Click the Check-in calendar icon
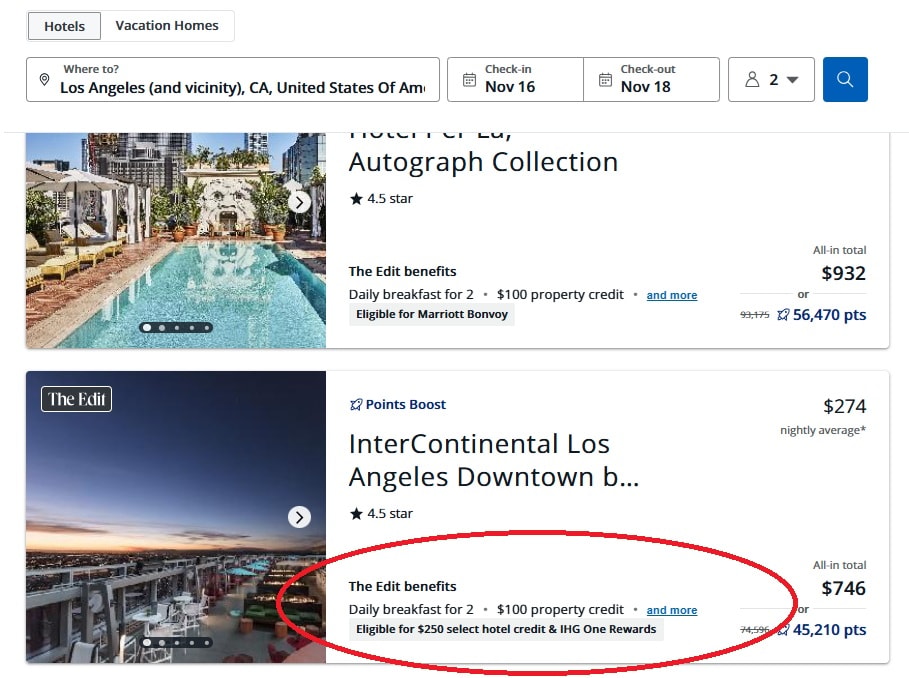 [470, 79]
